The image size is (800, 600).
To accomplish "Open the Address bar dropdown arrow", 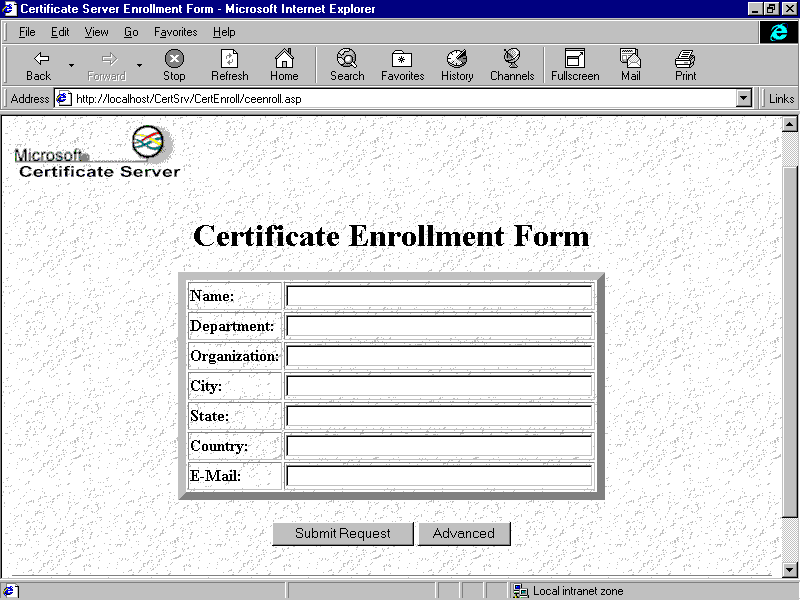I will point(744,98).
